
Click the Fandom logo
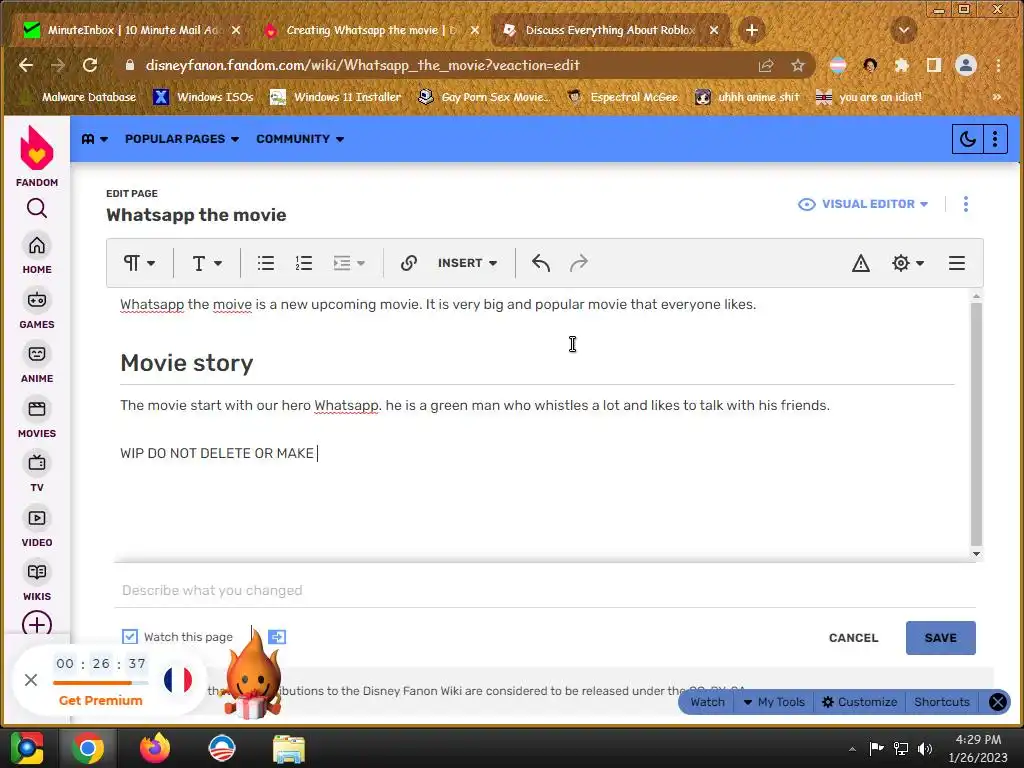point(37,156)
